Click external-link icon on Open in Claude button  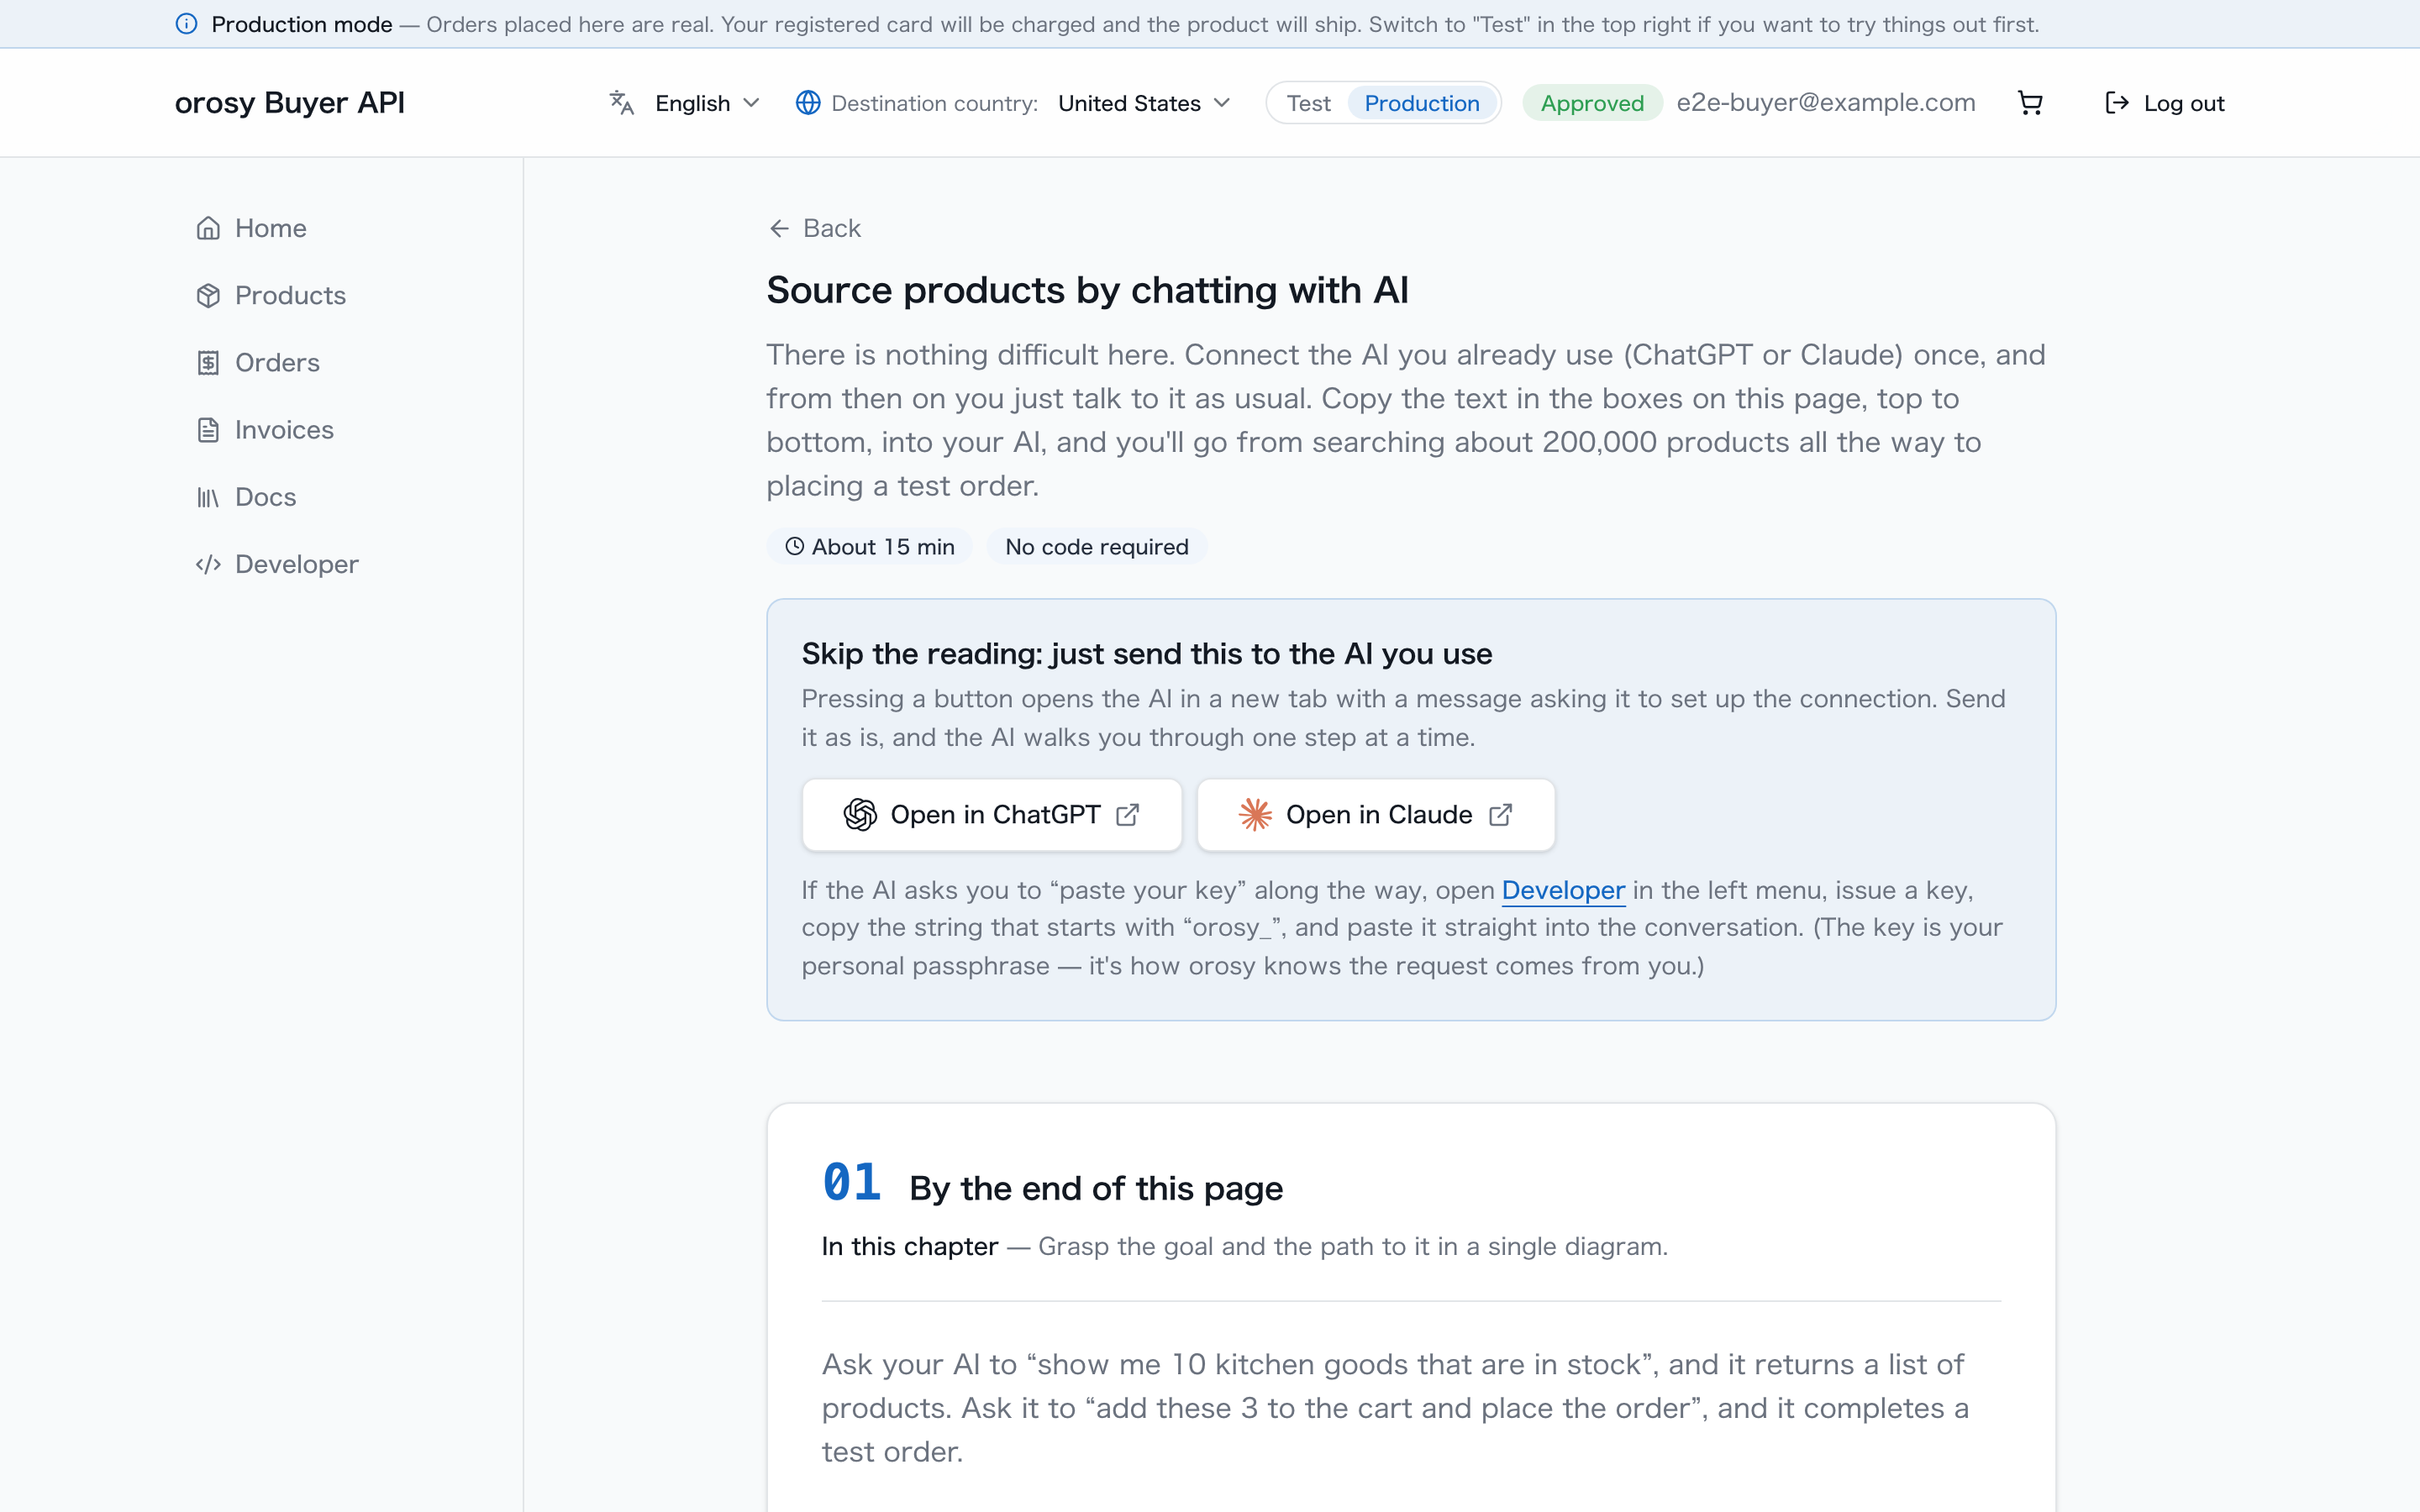click(1500, 815)
